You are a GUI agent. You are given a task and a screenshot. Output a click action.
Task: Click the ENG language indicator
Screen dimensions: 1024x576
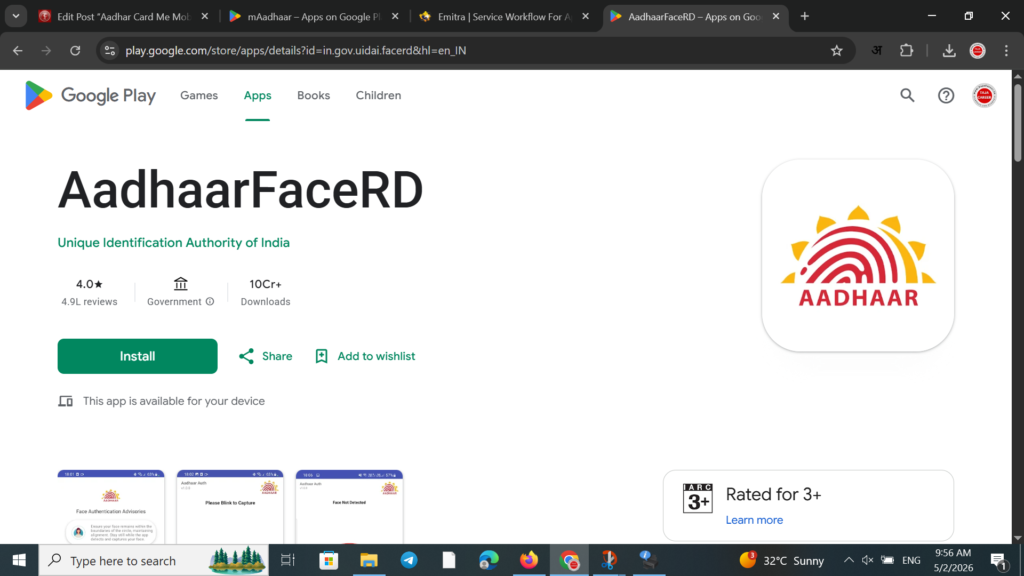[911, 560]
